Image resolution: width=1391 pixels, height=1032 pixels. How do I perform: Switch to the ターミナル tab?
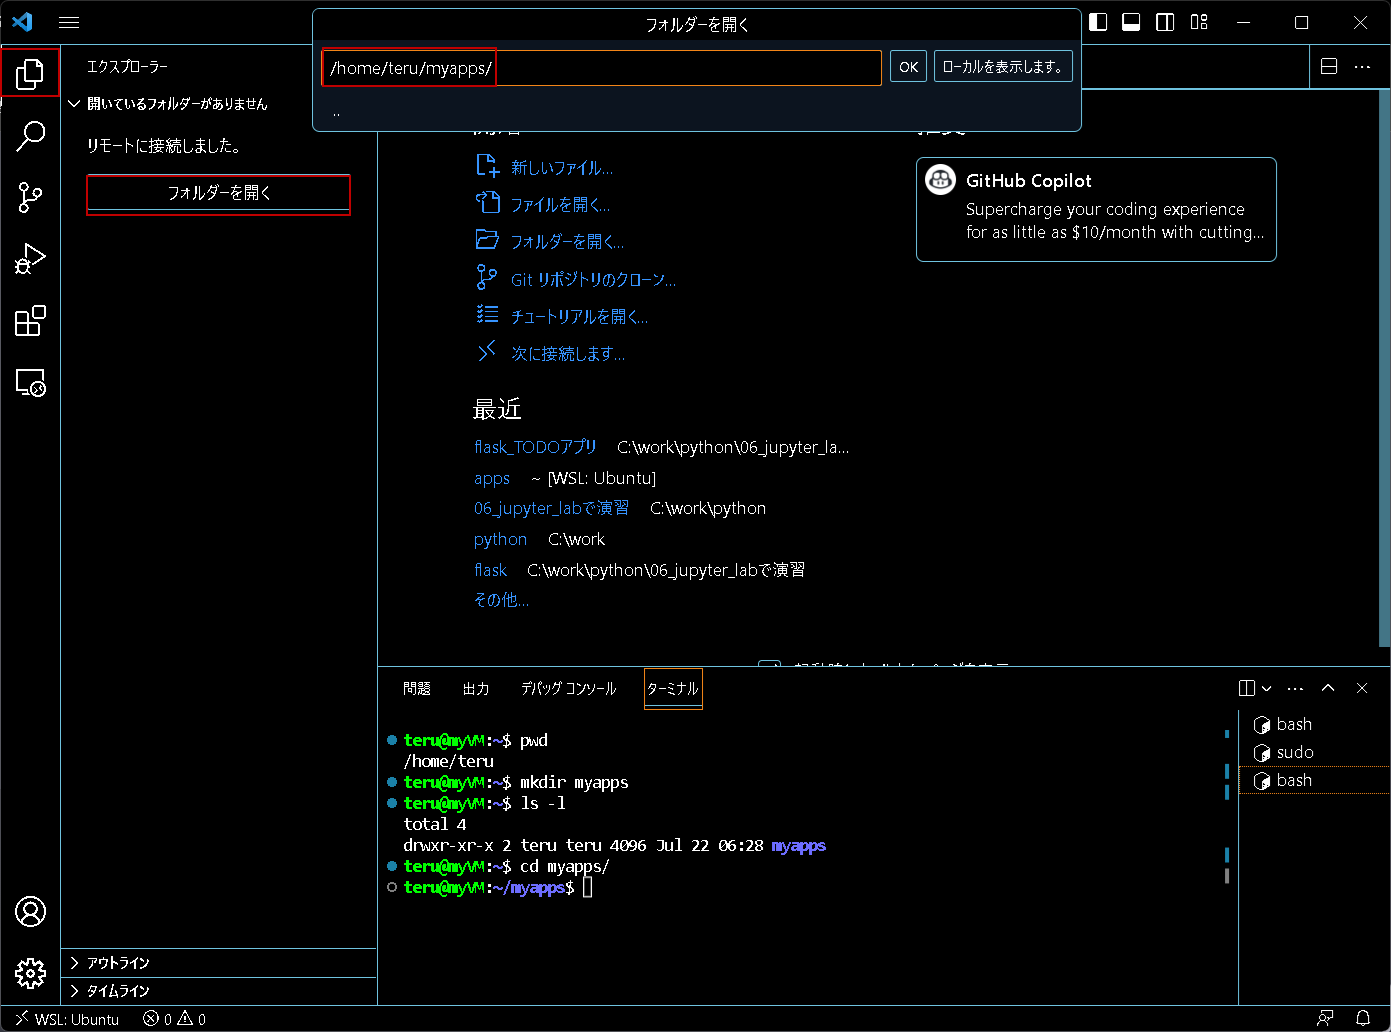pos(673,689)
